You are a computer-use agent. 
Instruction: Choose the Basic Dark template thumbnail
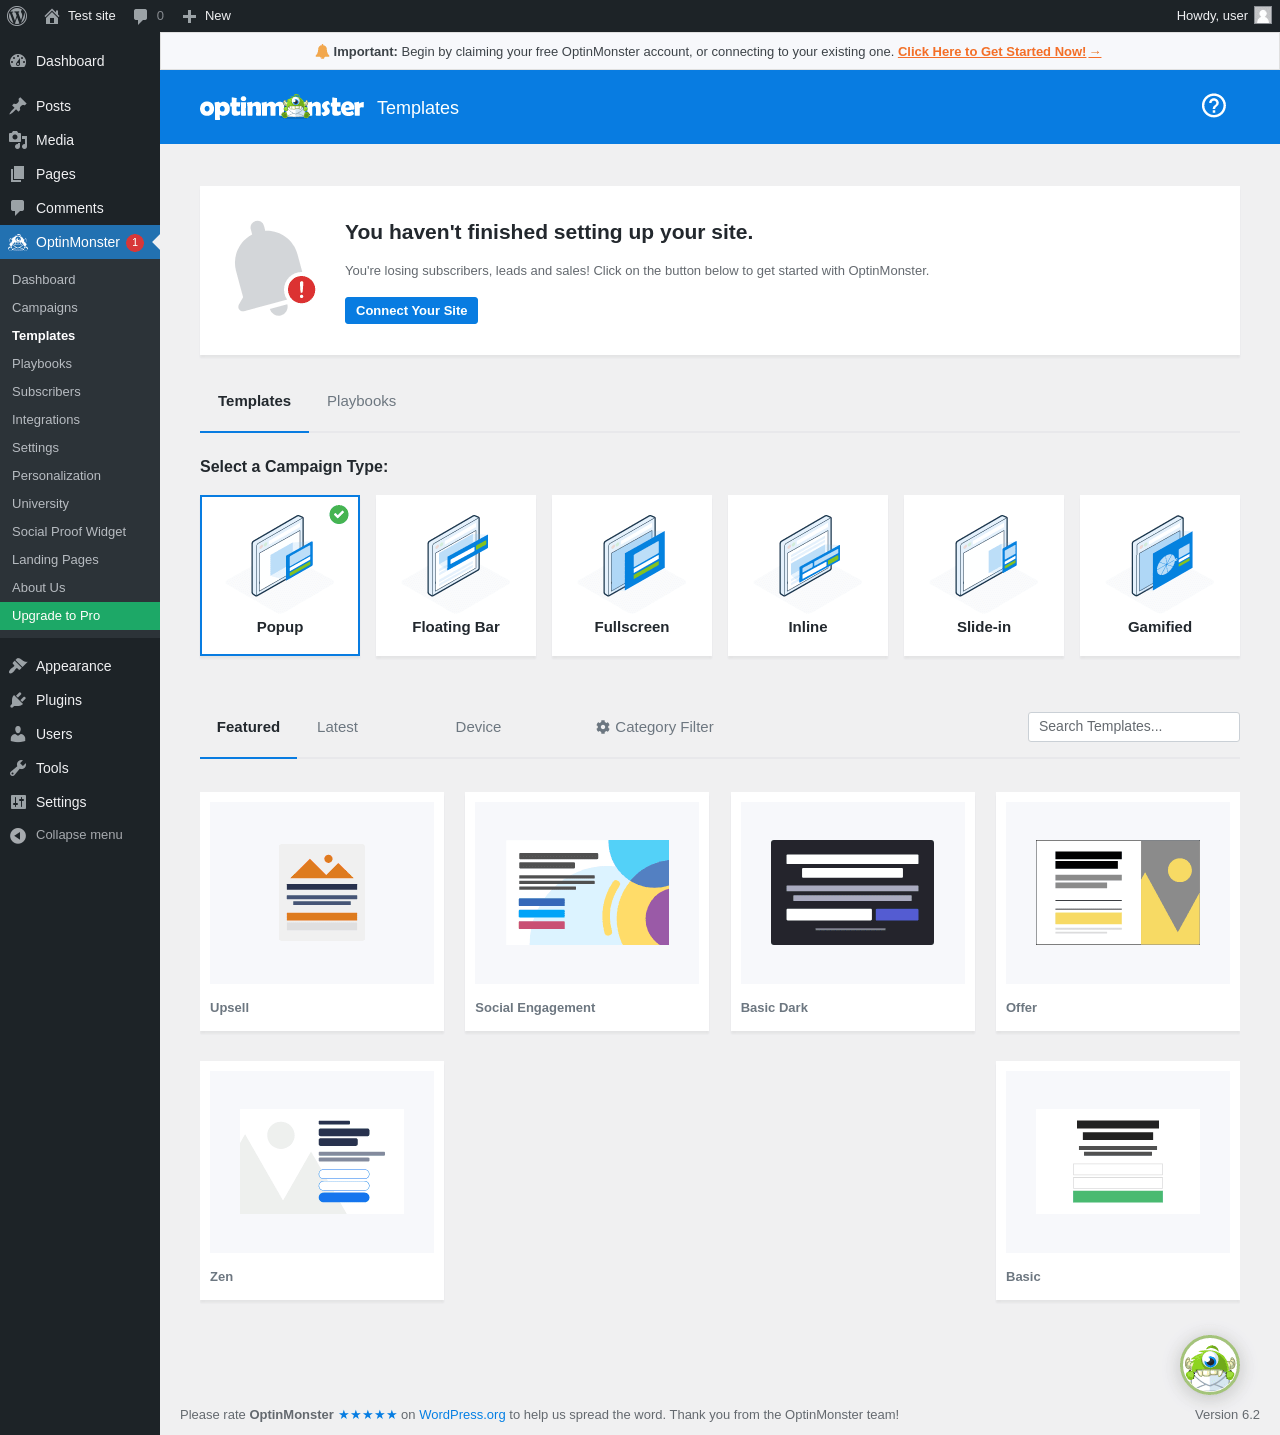[x=853, y=893]
